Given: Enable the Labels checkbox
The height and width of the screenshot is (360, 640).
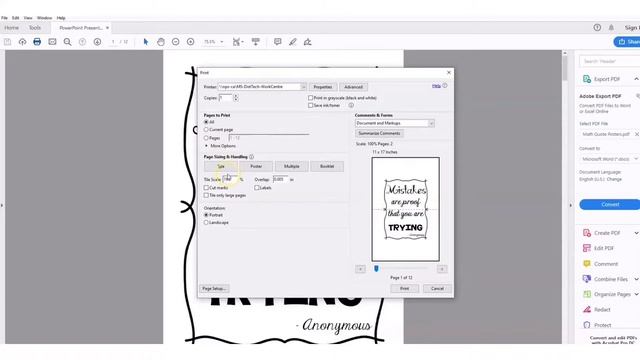Looking at the screenshot, I should [257, 188].
